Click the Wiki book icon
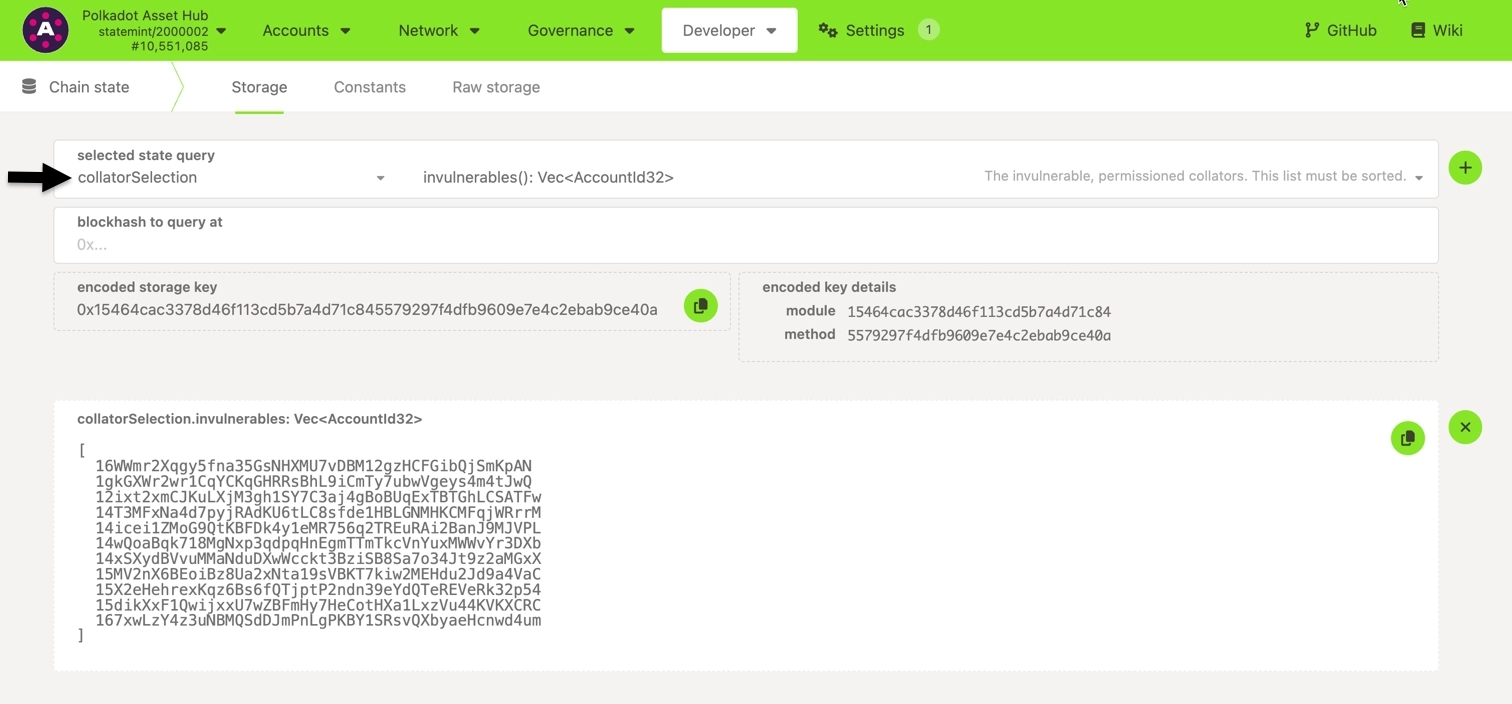 [x=1417, y=30]
